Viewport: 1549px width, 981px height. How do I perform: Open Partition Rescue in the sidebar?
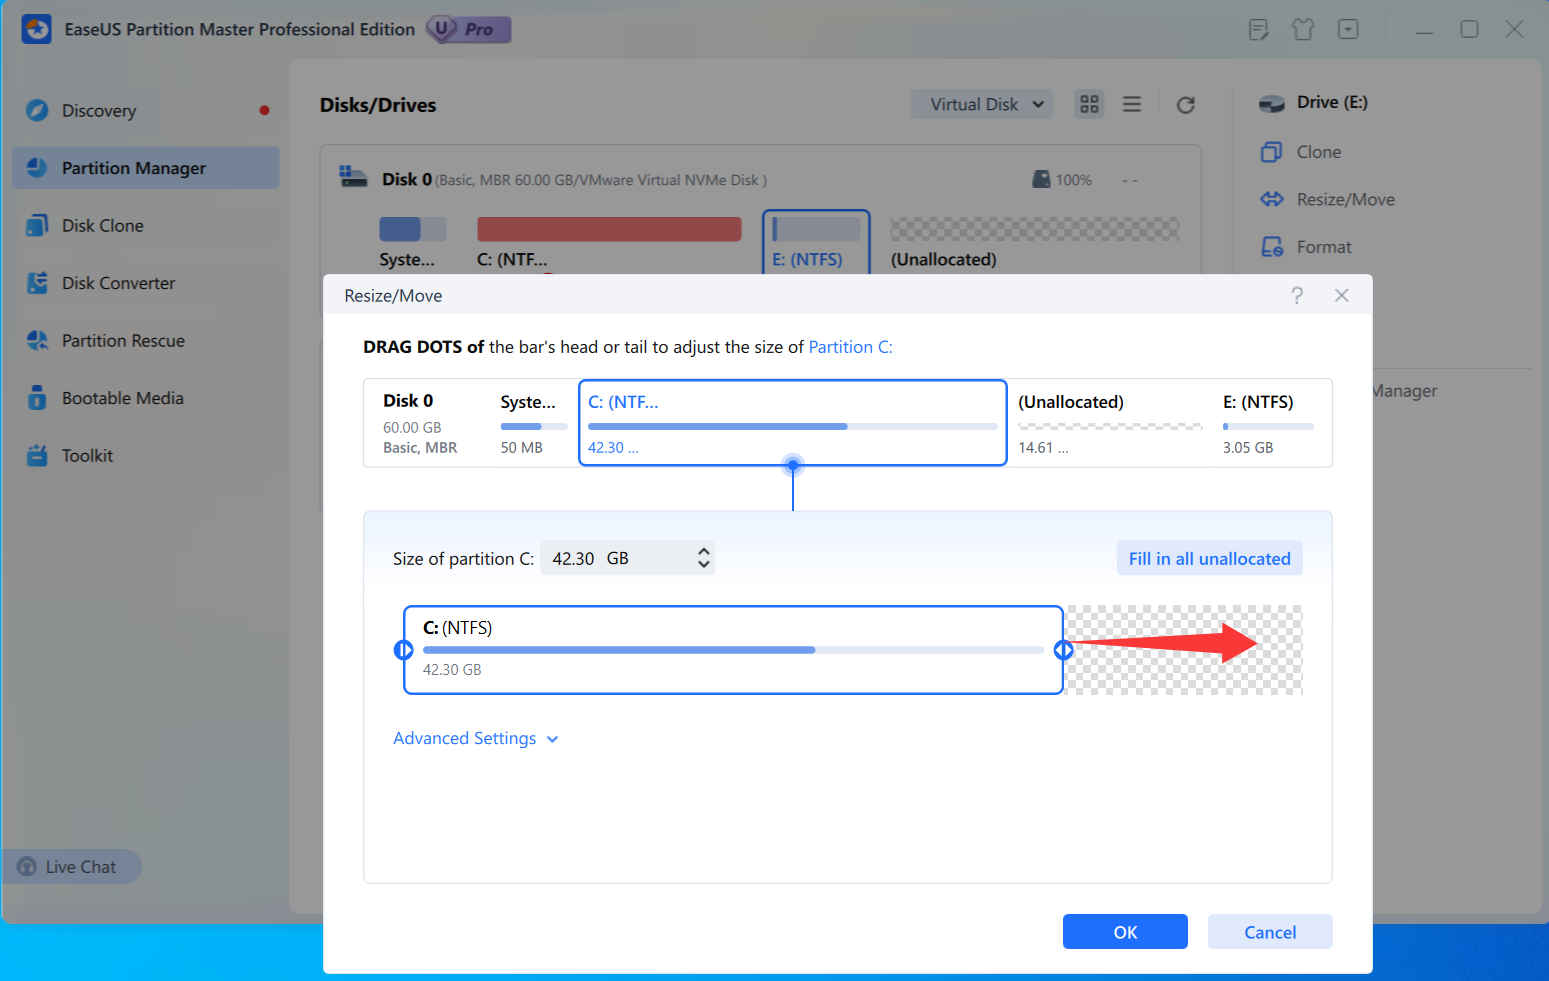pyautogui.click(x=146, y=341)
